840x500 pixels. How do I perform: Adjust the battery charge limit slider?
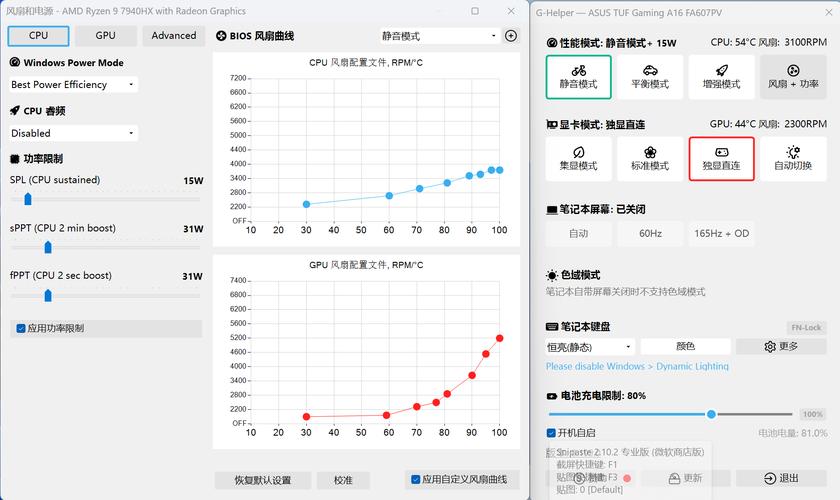pyautogui.click(x=711, y=414)
